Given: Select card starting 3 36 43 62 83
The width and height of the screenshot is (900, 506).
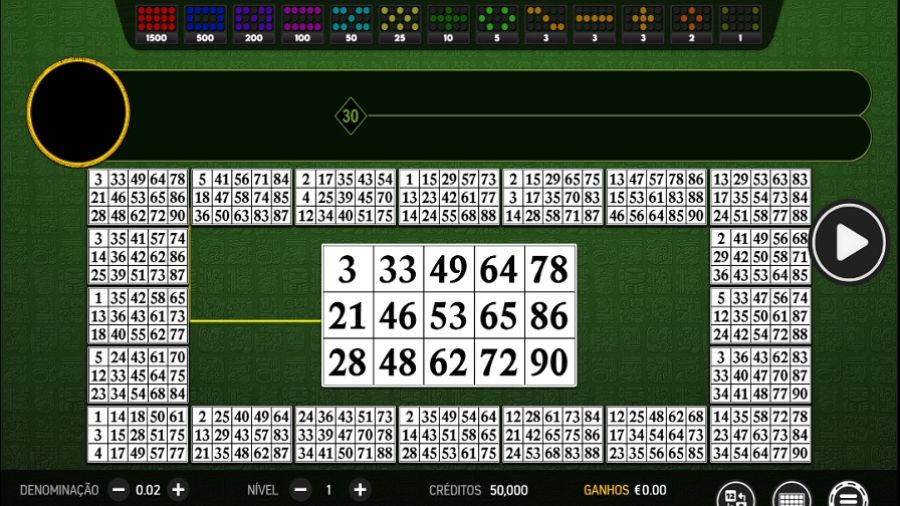Looking at the screenshot, I should click(761, 375).
